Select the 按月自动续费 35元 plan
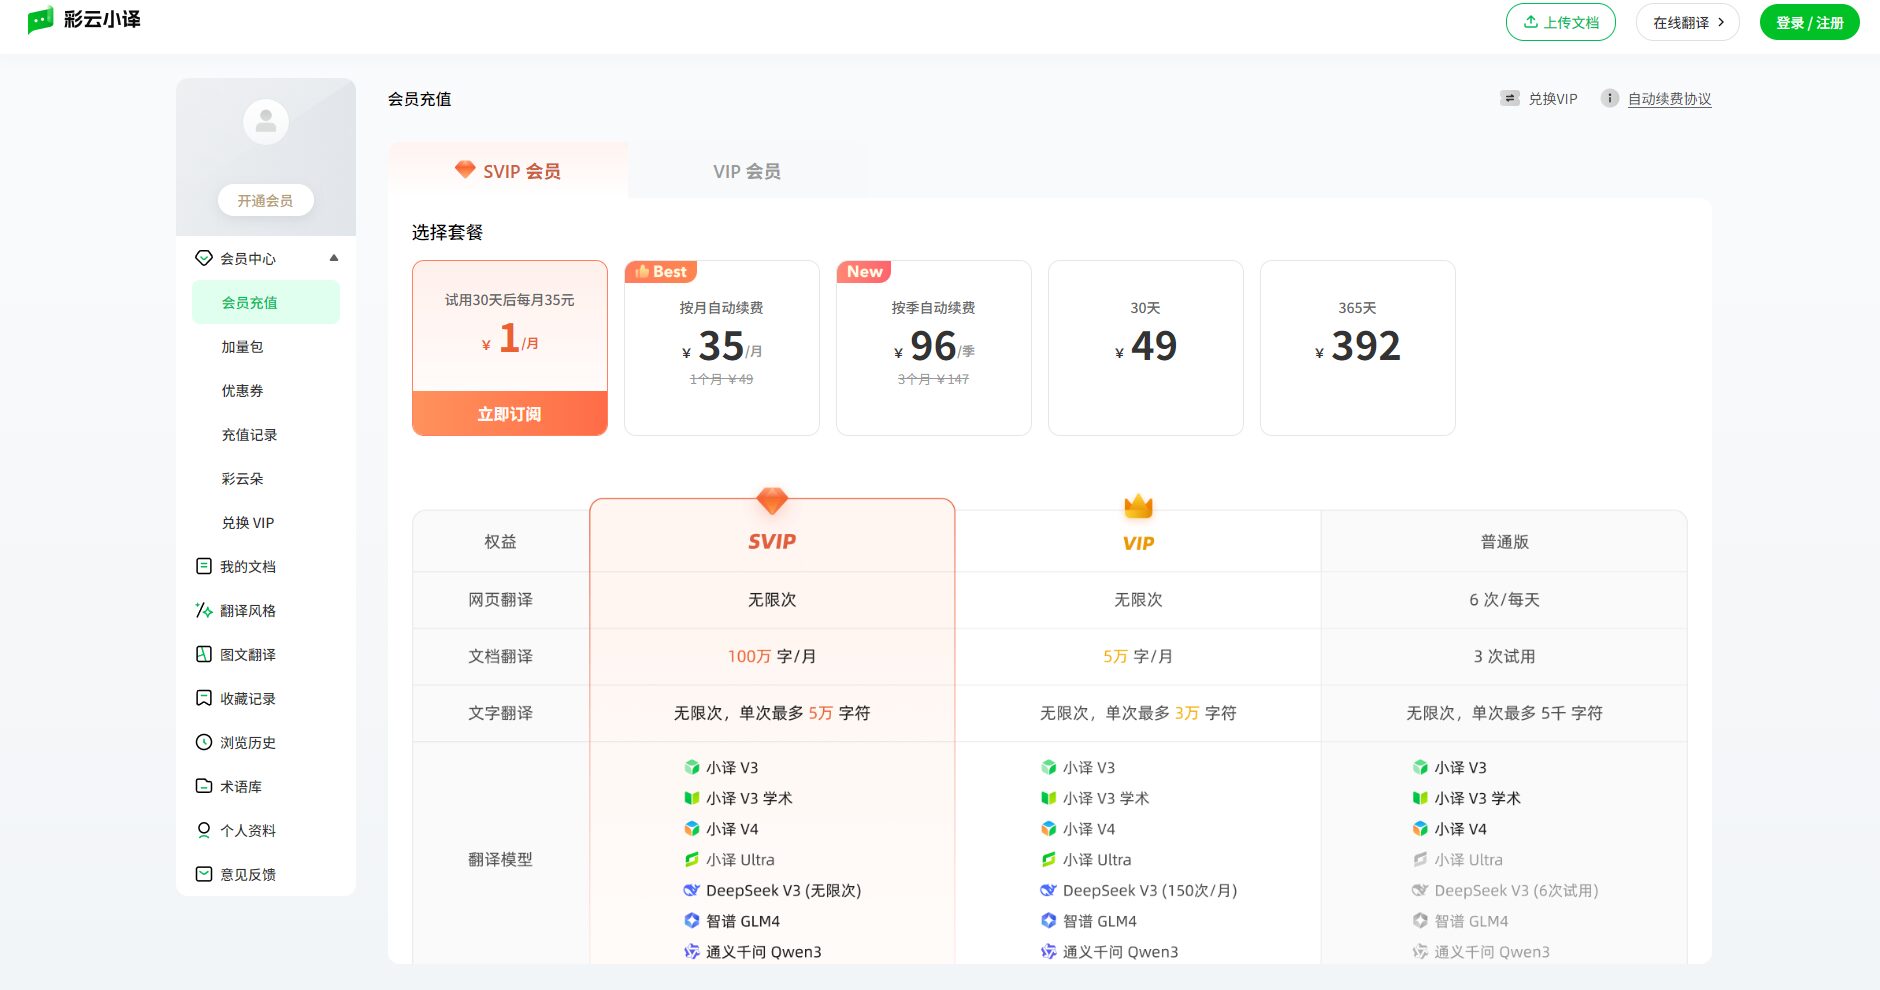 722,347
